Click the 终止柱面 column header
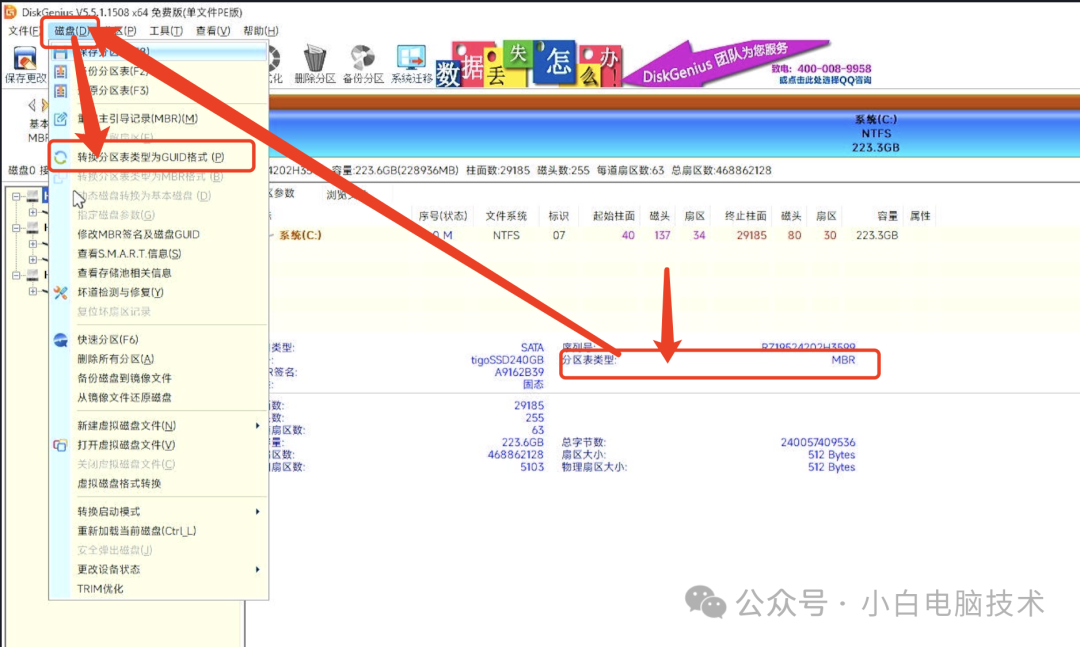This screenshot has height=647, width=1080. pyautogui.click(x=745, y=216)
